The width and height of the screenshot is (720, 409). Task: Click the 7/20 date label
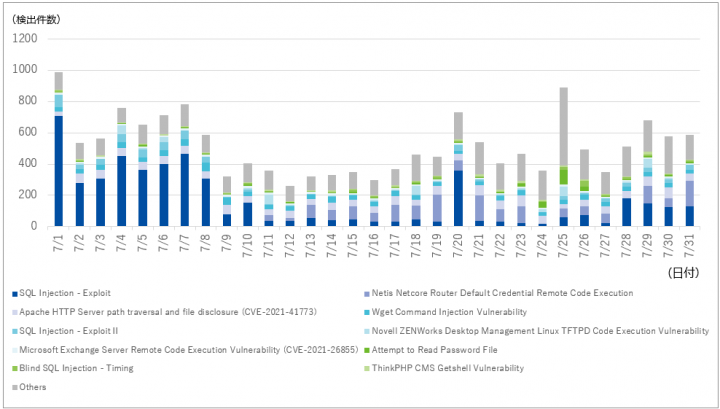point(458,244)
